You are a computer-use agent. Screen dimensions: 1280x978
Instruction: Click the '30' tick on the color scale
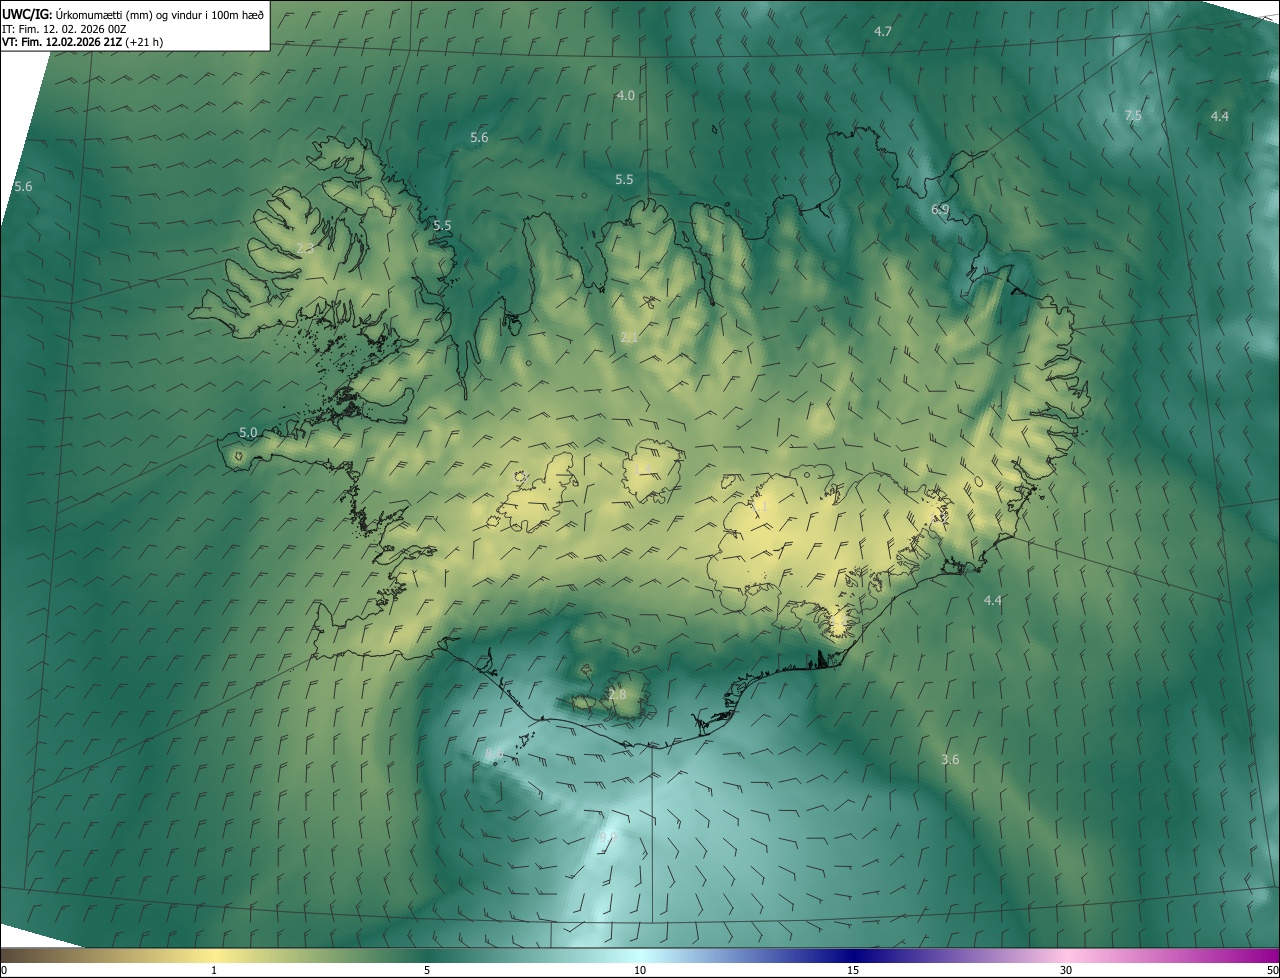1066,970
